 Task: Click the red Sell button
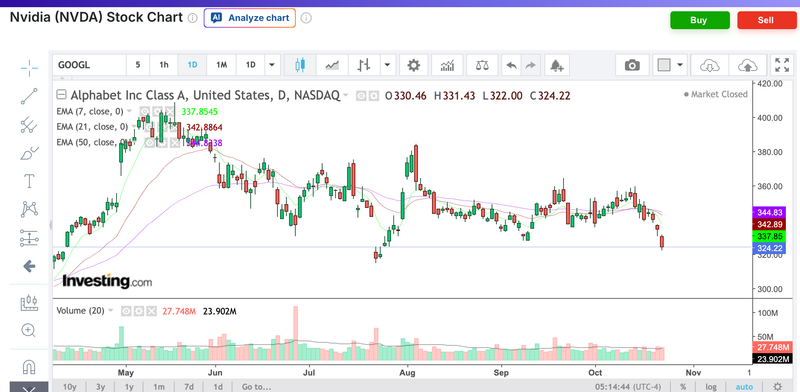point(766,20)
